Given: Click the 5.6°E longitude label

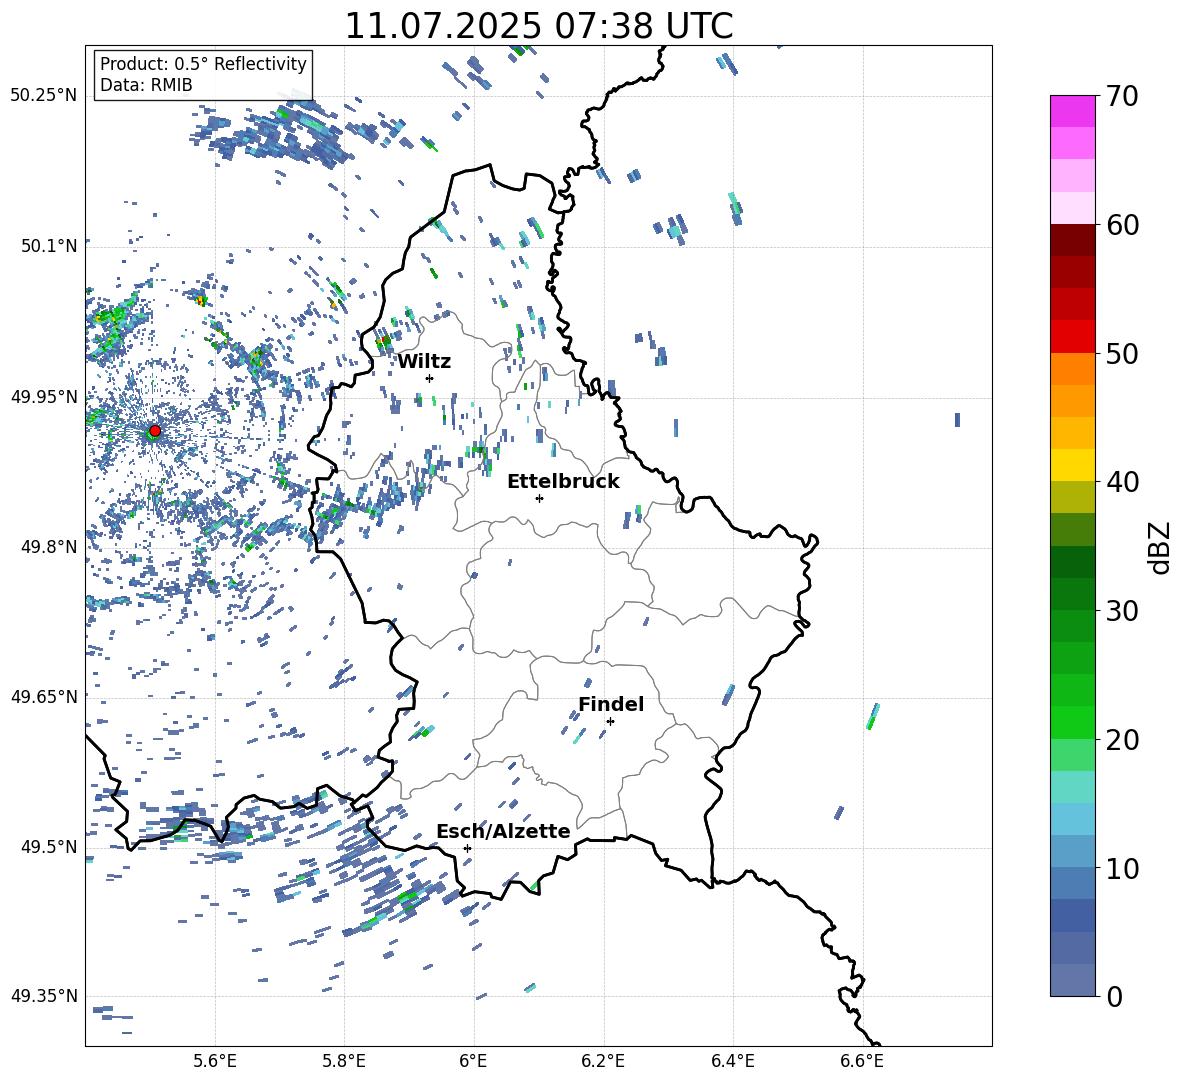Looking at the screenshot, I should [x=215, y=1062].
